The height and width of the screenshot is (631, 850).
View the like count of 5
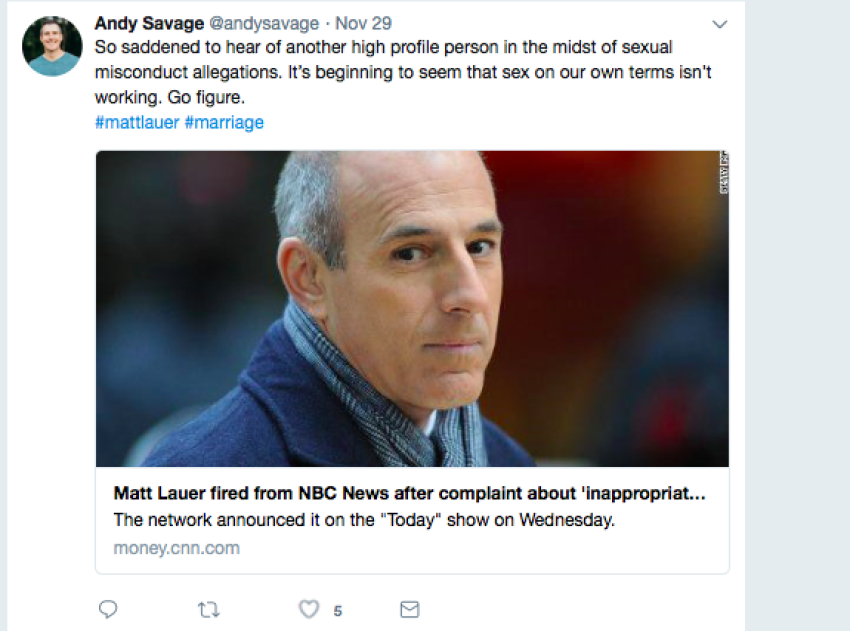(338, 610)
